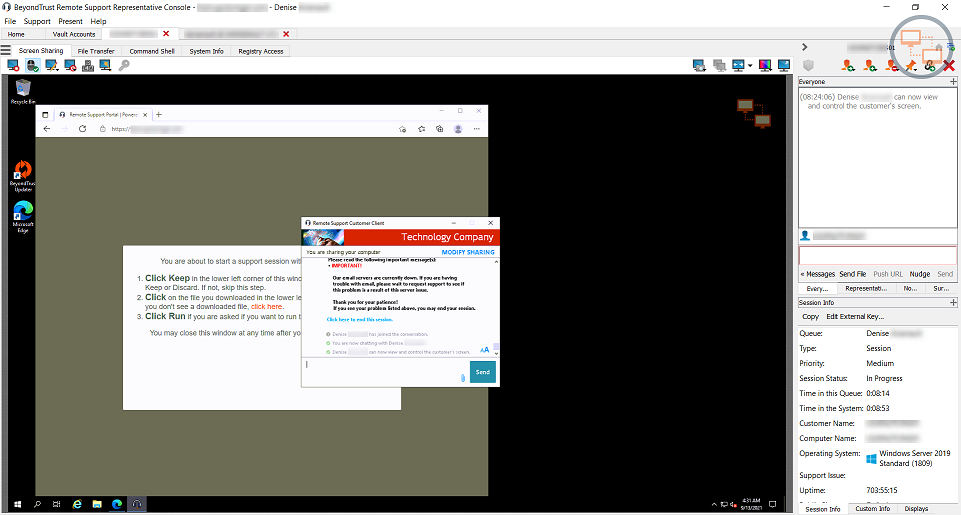Click the Nudge button in chat
The width and height of the screenshot is (961, 515).
[919, 274]
